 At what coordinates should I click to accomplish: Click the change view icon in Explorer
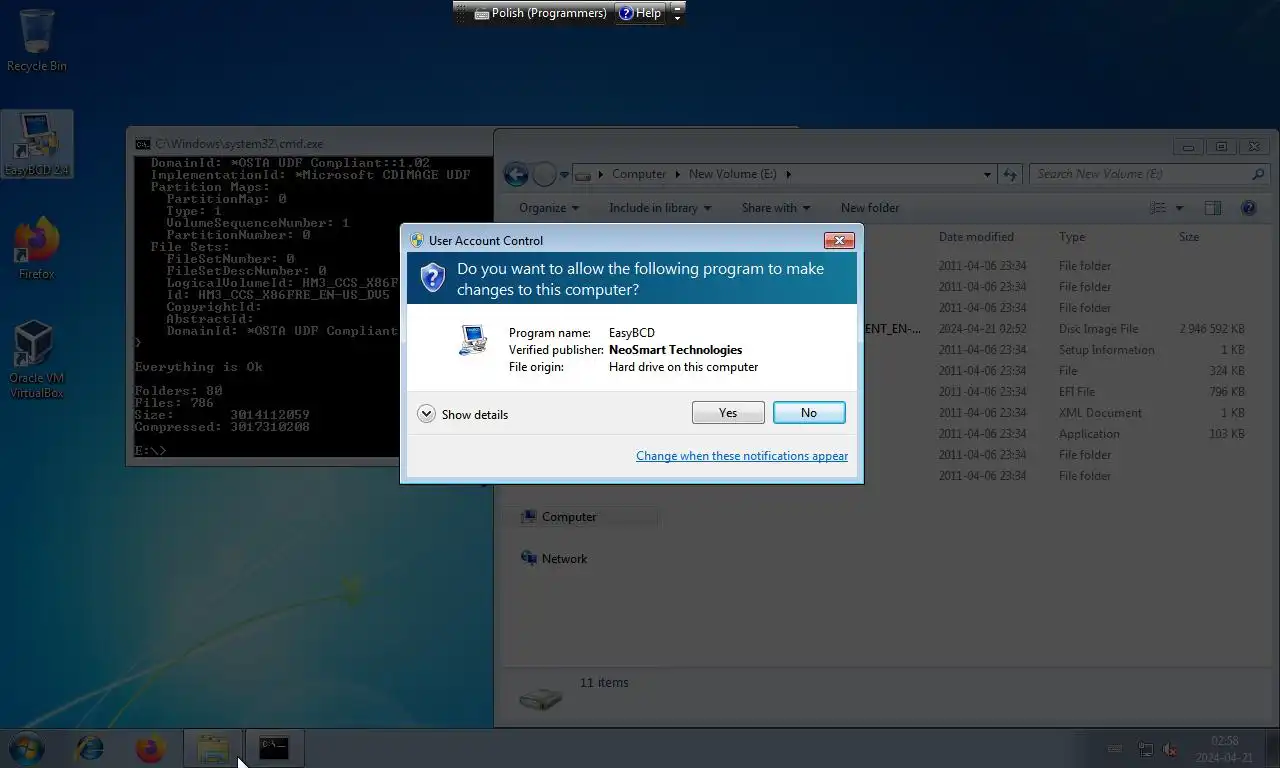click(x=1158, y=208)
